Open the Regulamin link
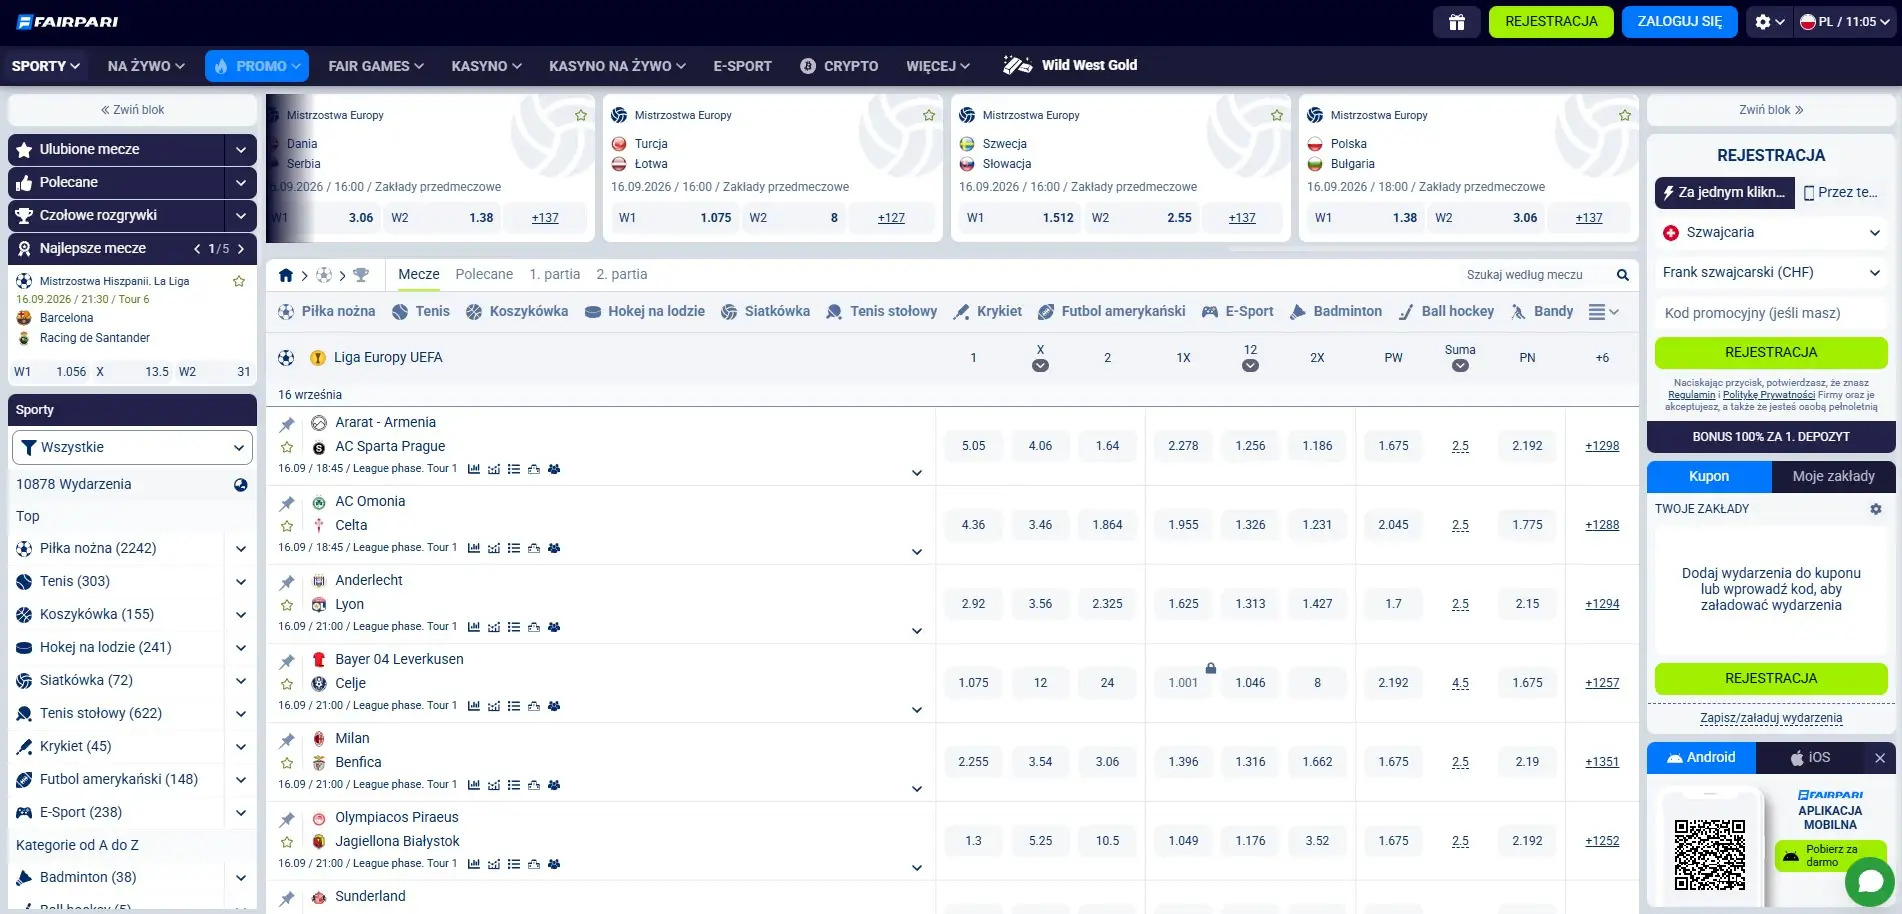 [x=1692, y=395]
